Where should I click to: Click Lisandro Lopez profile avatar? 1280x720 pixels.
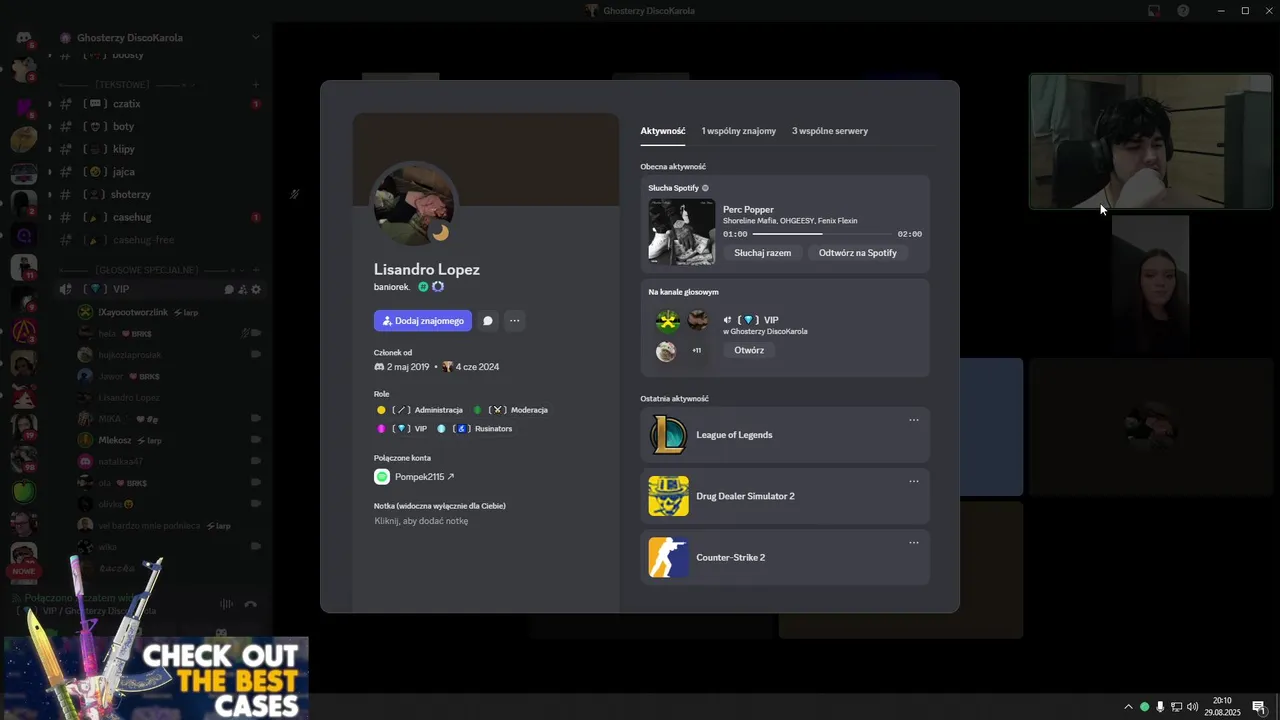point(414,203)
